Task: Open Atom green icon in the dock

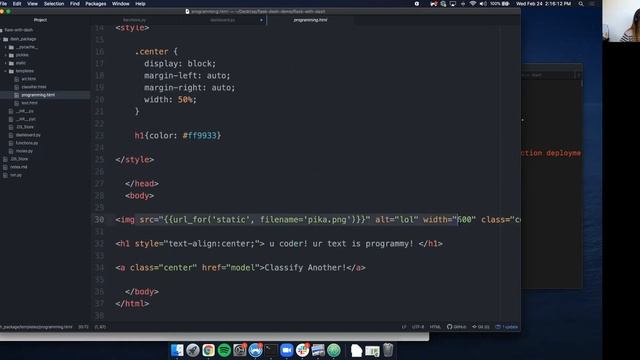Action: tap(334, 350)
